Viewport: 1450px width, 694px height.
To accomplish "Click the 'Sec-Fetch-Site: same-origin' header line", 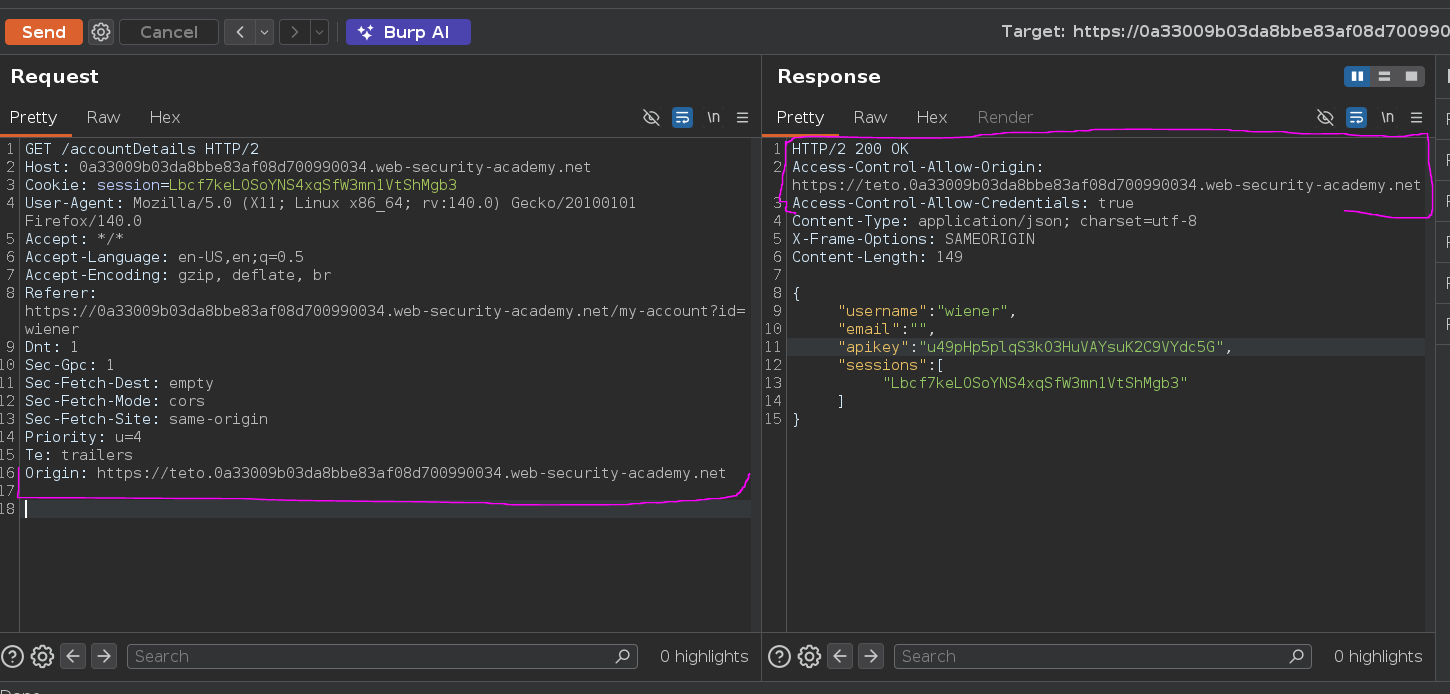I will (146, 419).
